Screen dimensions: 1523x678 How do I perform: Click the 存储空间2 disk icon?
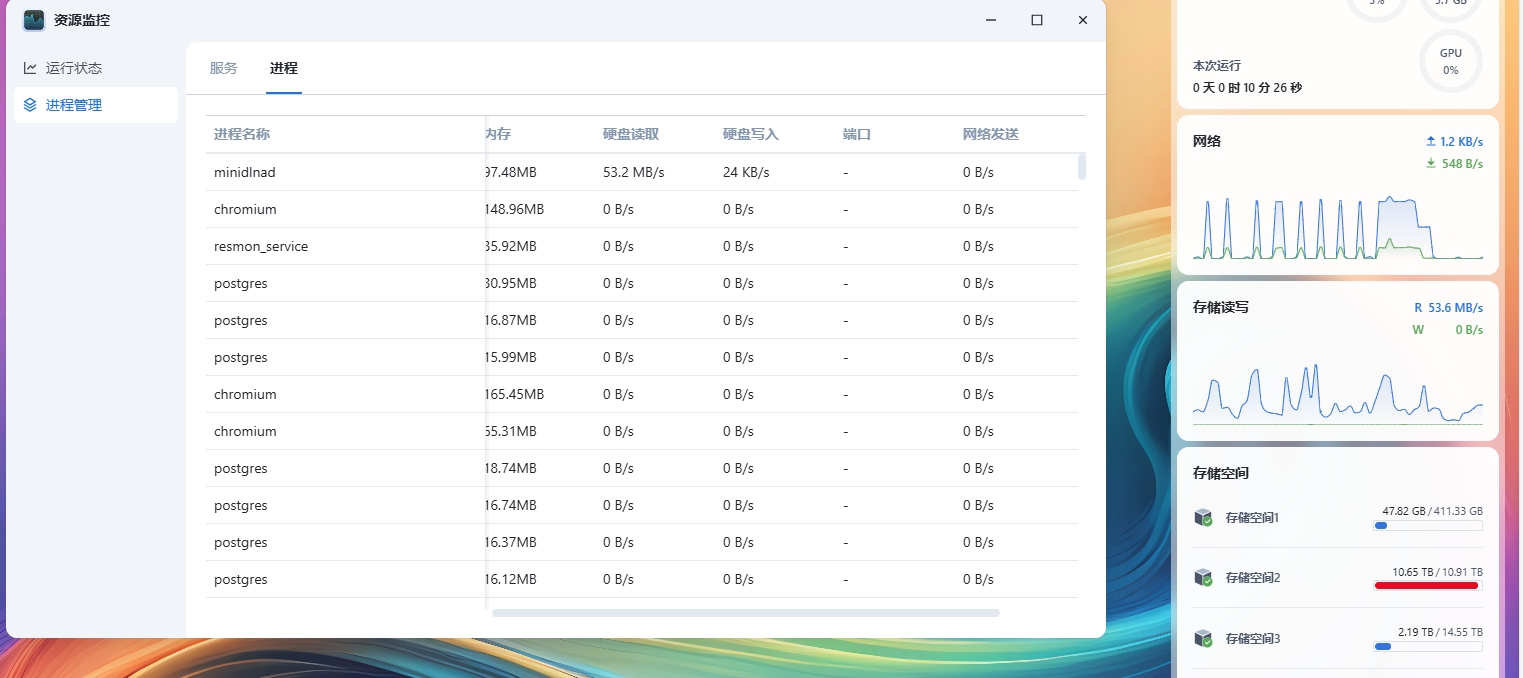pos(1203,578)
